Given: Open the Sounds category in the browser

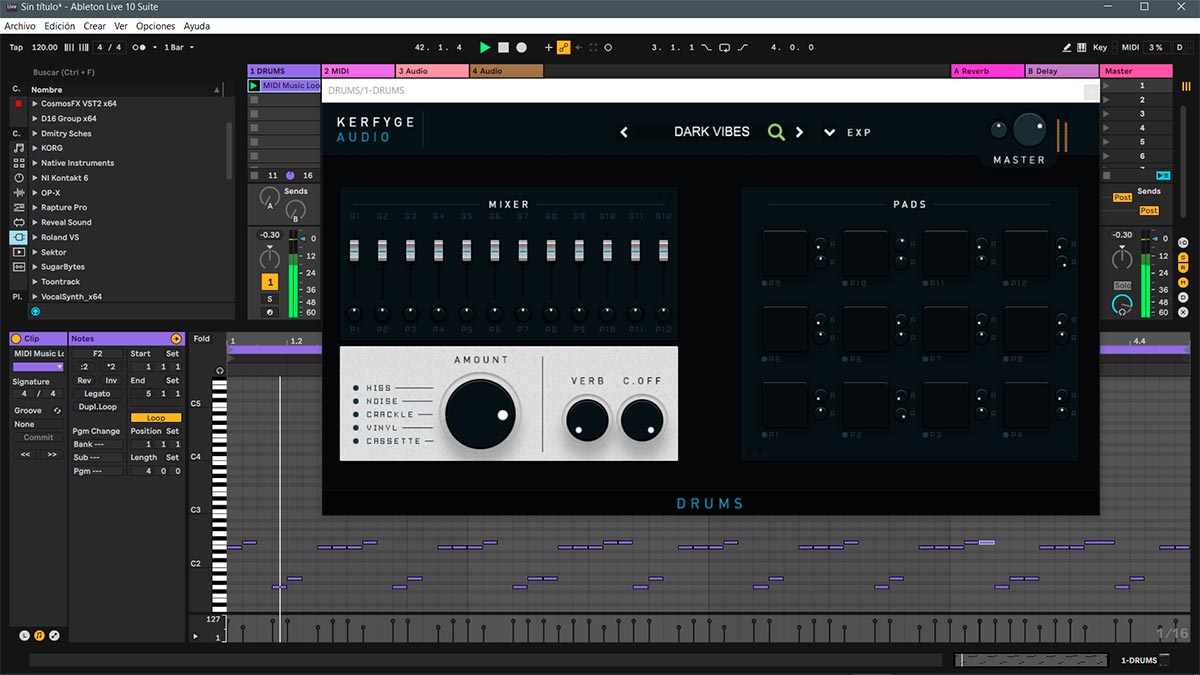Looking at the screenshot, I should click(18, 148).
